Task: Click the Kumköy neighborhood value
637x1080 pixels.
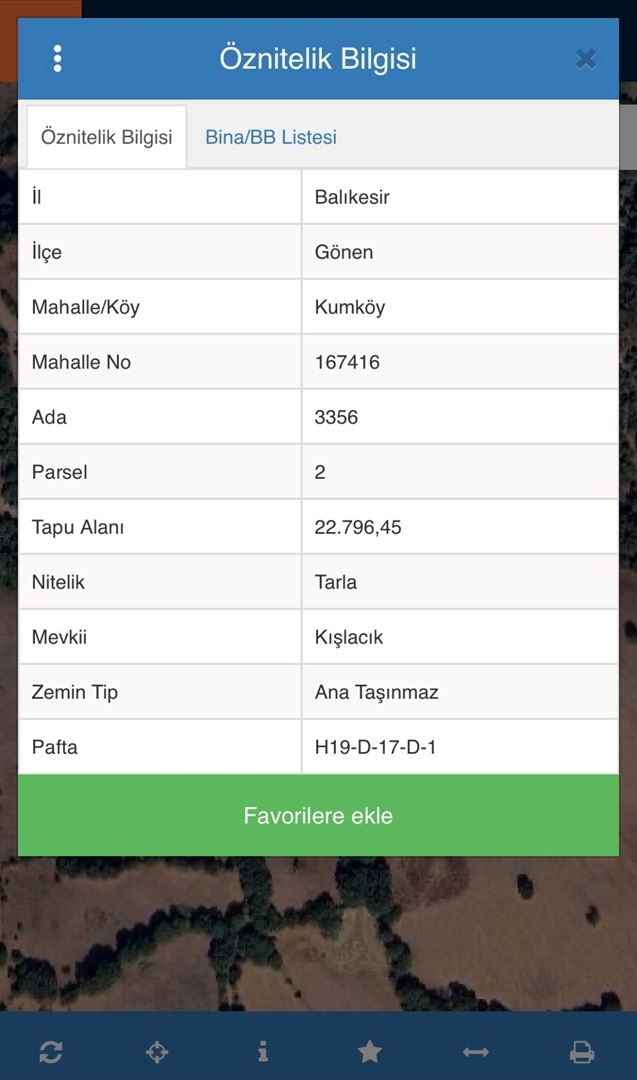Action: pos(350,307)
